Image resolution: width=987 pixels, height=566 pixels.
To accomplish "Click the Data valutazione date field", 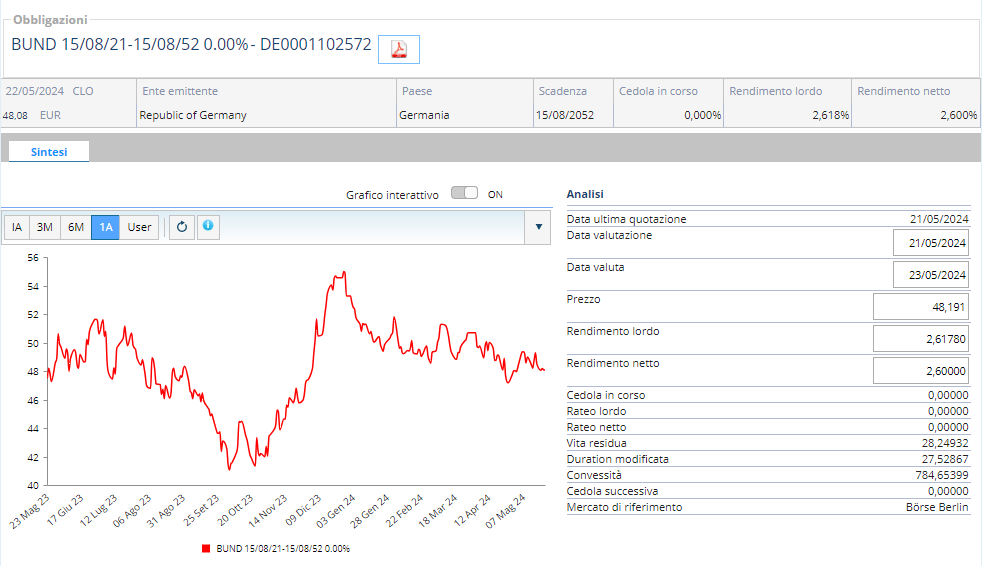I will click(x=930, y=243).
